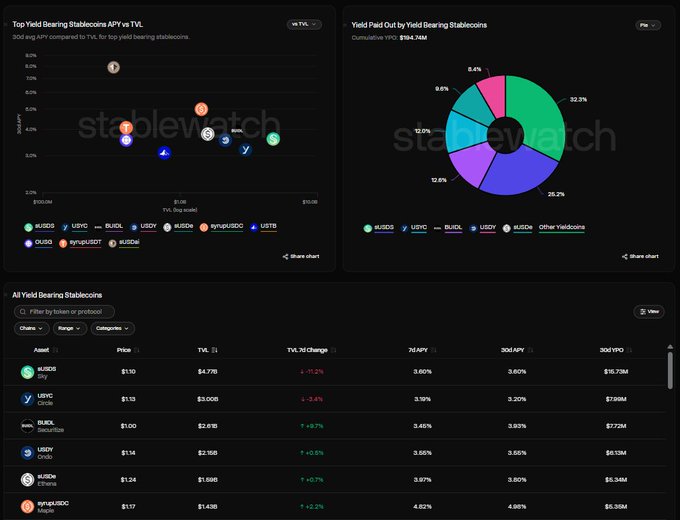Screen dimensions: 680x520
Task: Open the vs TVL chart mode dropdown
Action: pyautogui.click(x=304, y=24)
